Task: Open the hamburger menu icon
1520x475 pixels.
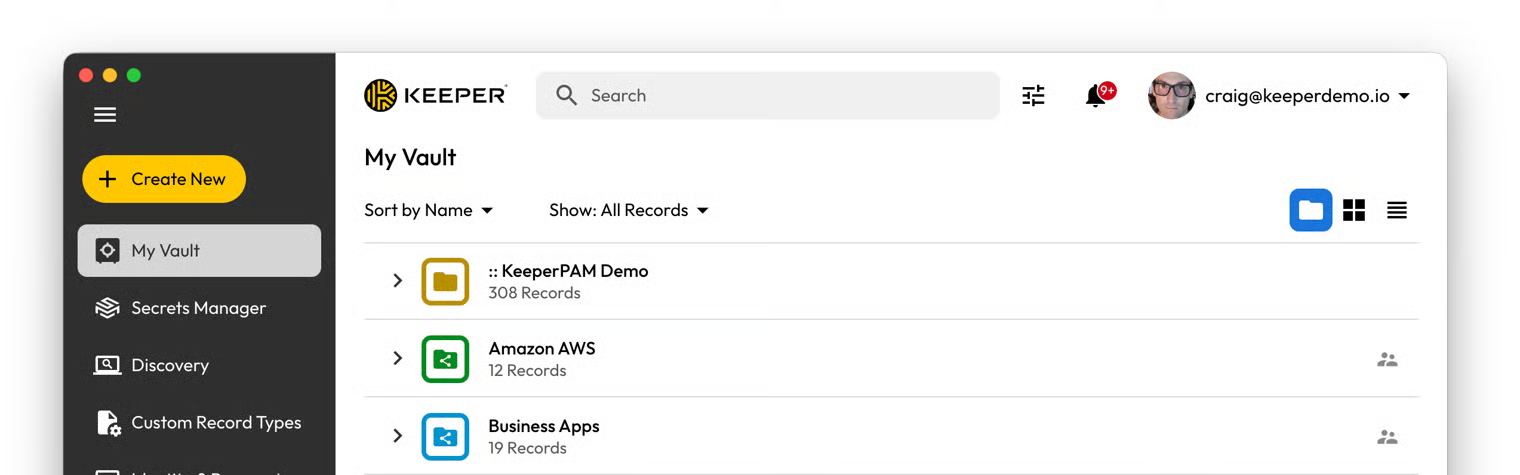Action: (105, 115)
